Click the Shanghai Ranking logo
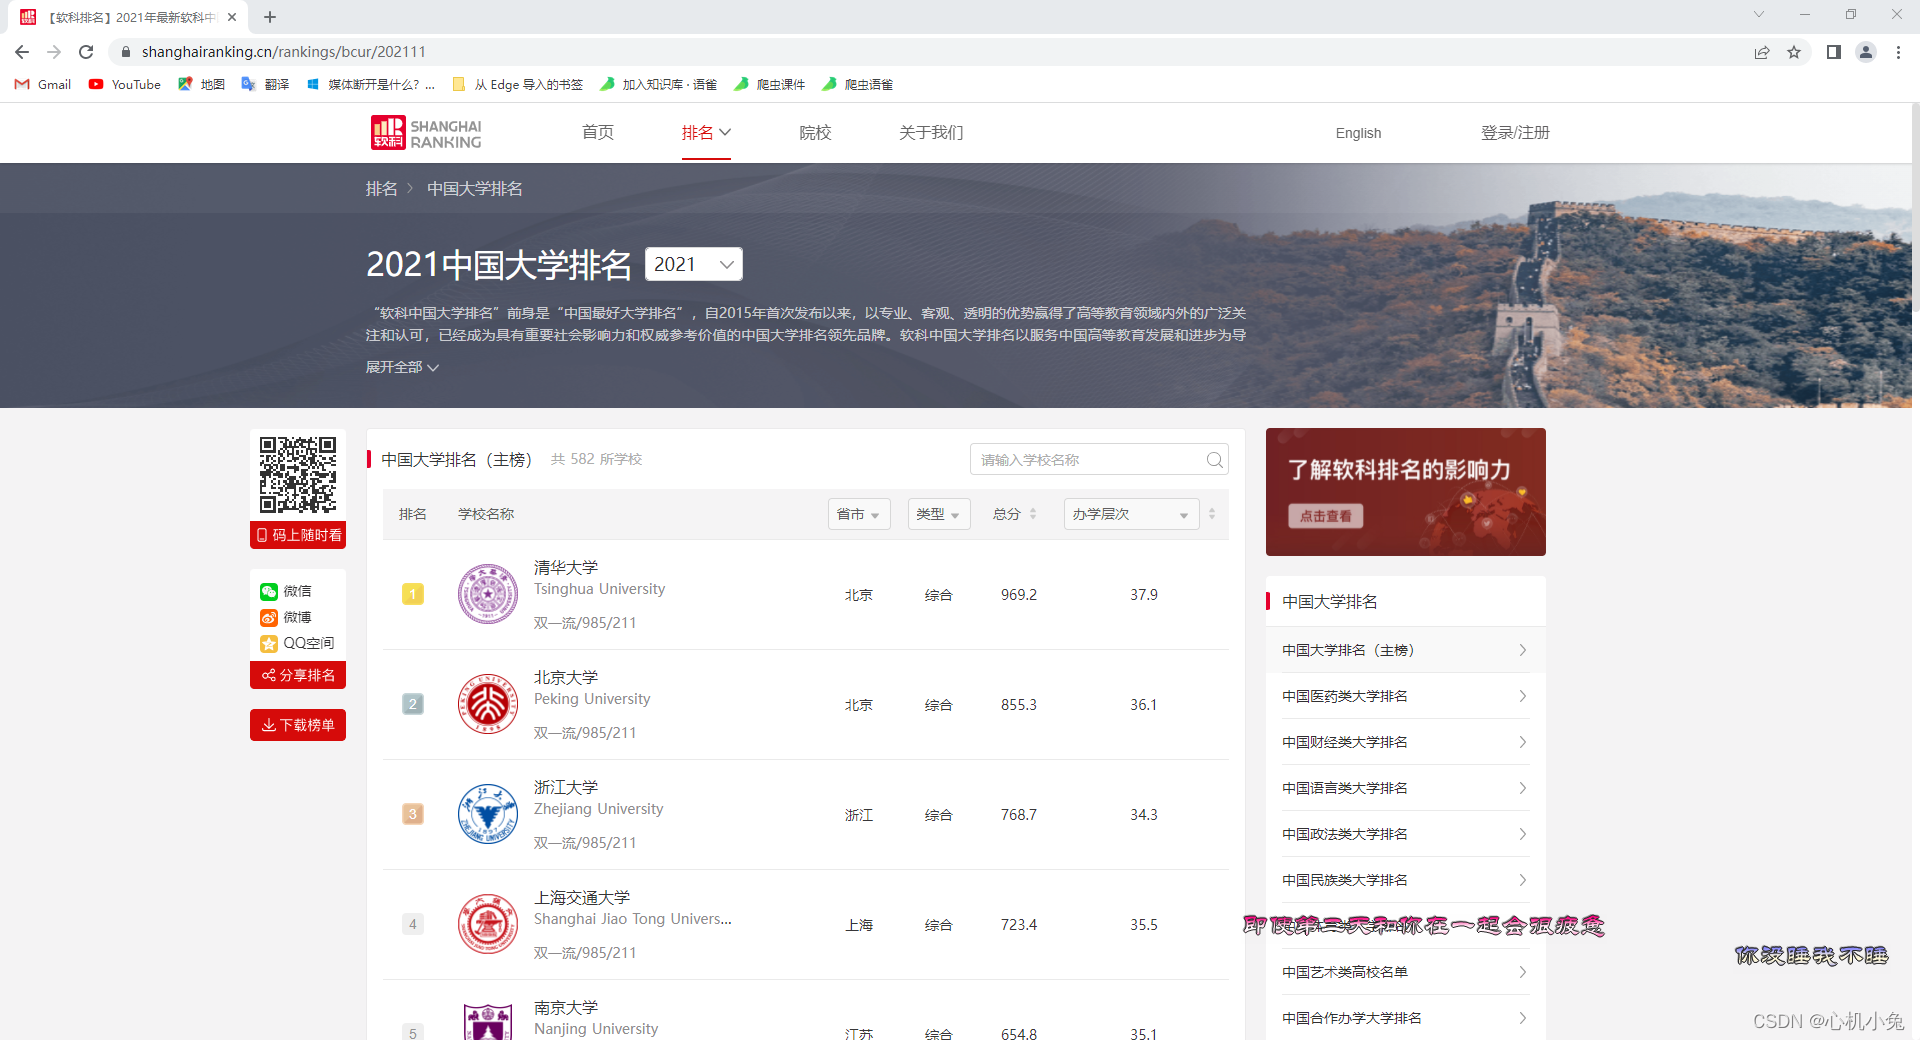The image size is (1920, 1040). pos(426,133)
